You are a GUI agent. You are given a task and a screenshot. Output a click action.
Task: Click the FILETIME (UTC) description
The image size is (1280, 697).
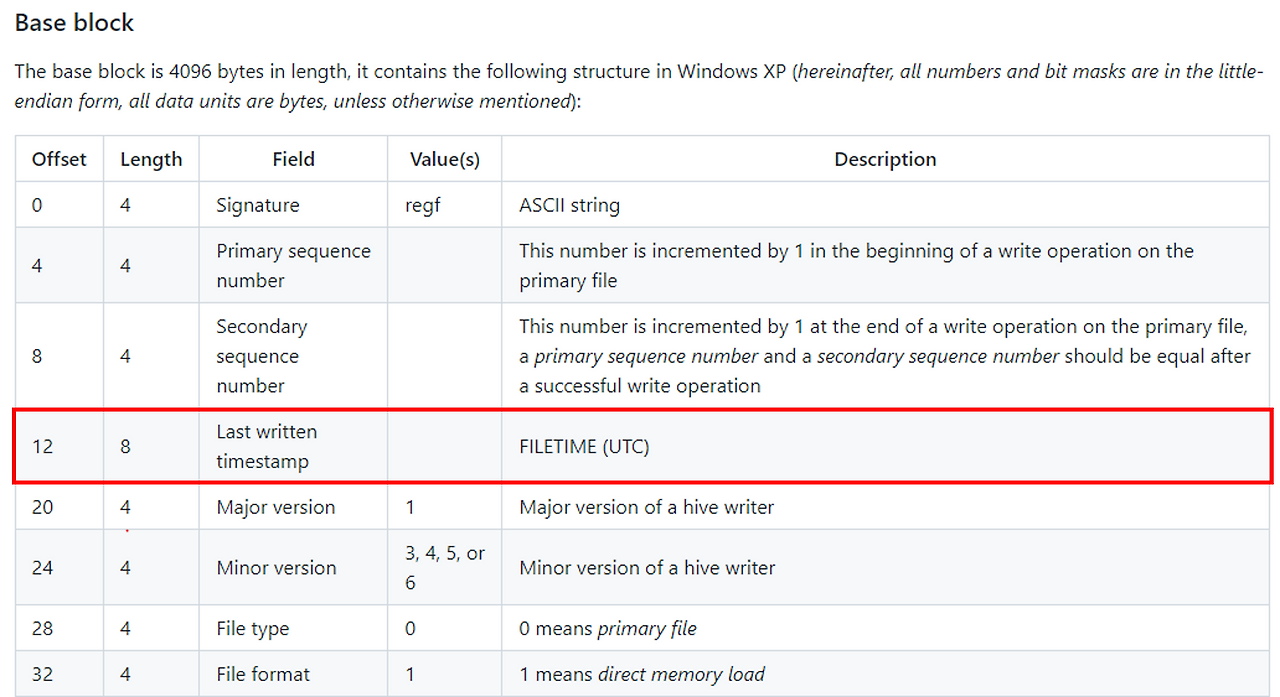pyautogui.click(x=584, y=447)
